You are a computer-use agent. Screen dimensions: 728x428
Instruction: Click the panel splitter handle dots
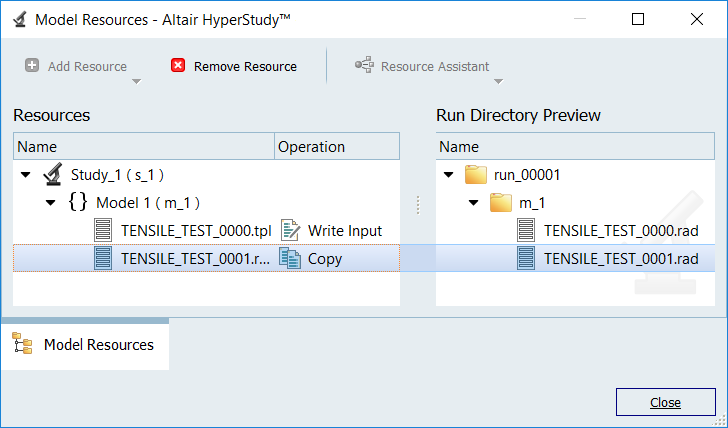click(x=418, y=205)
